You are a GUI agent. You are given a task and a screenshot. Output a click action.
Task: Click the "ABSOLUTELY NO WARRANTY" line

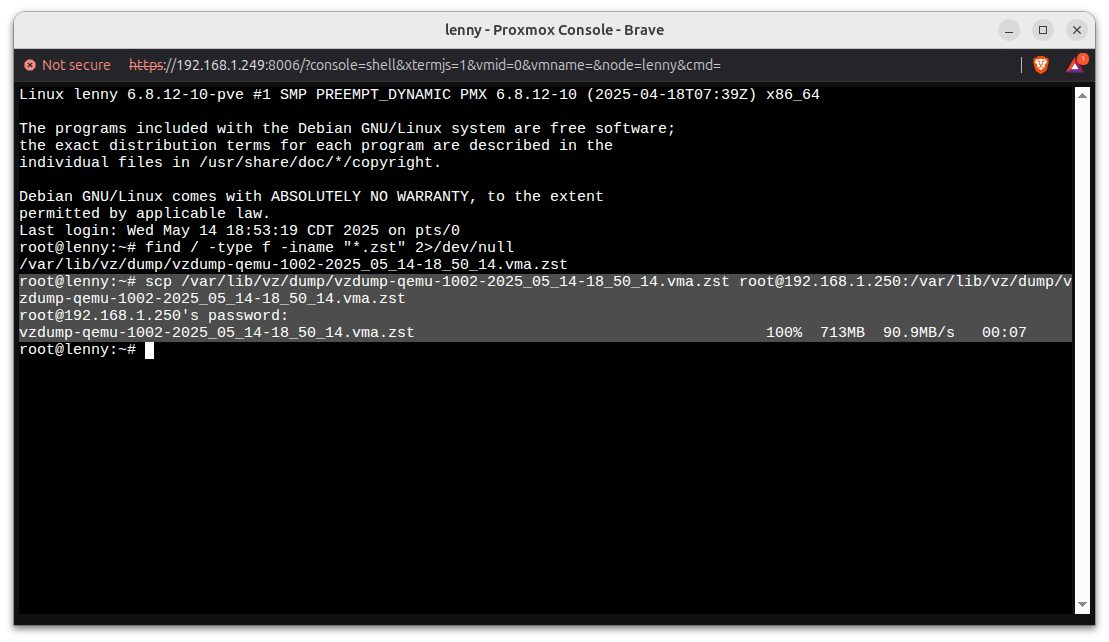pos(311,197)
